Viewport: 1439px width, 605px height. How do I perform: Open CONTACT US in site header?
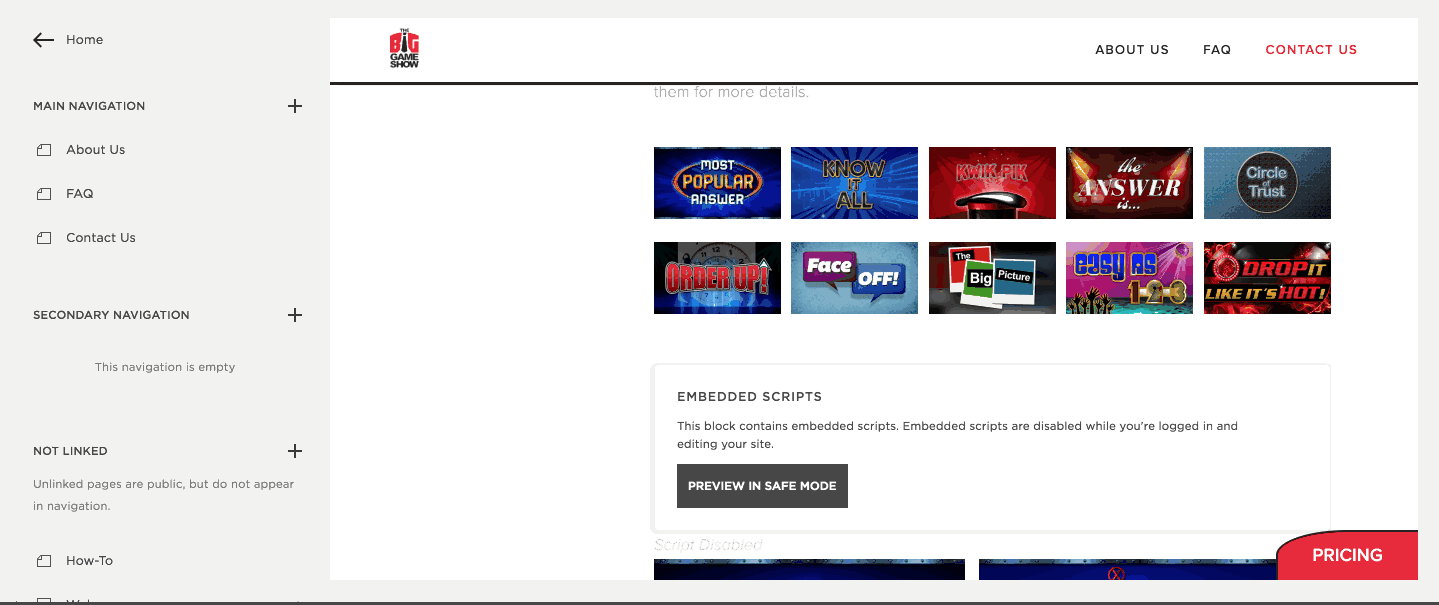point(1311,49)
